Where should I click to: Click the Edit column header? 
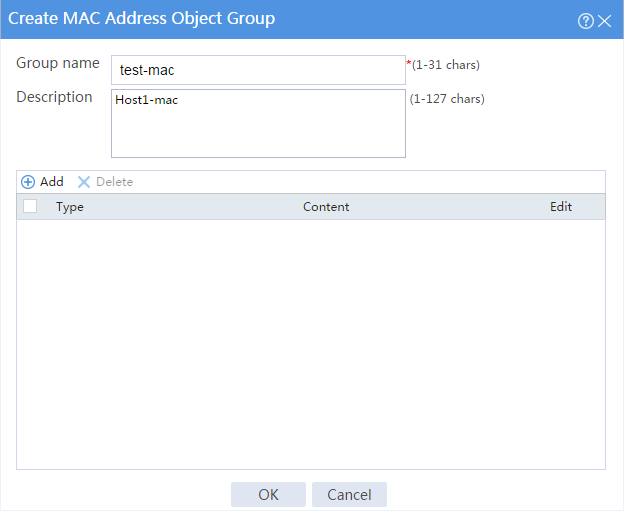point(561,207)
